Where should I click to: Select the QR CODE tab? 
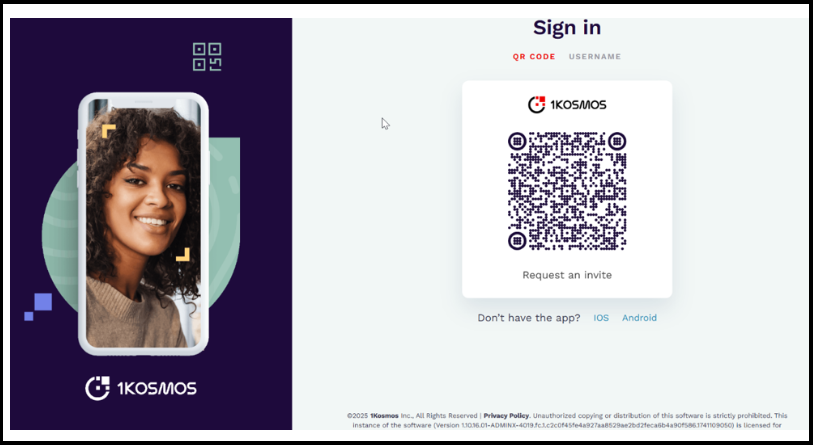[x=534, y=57]
